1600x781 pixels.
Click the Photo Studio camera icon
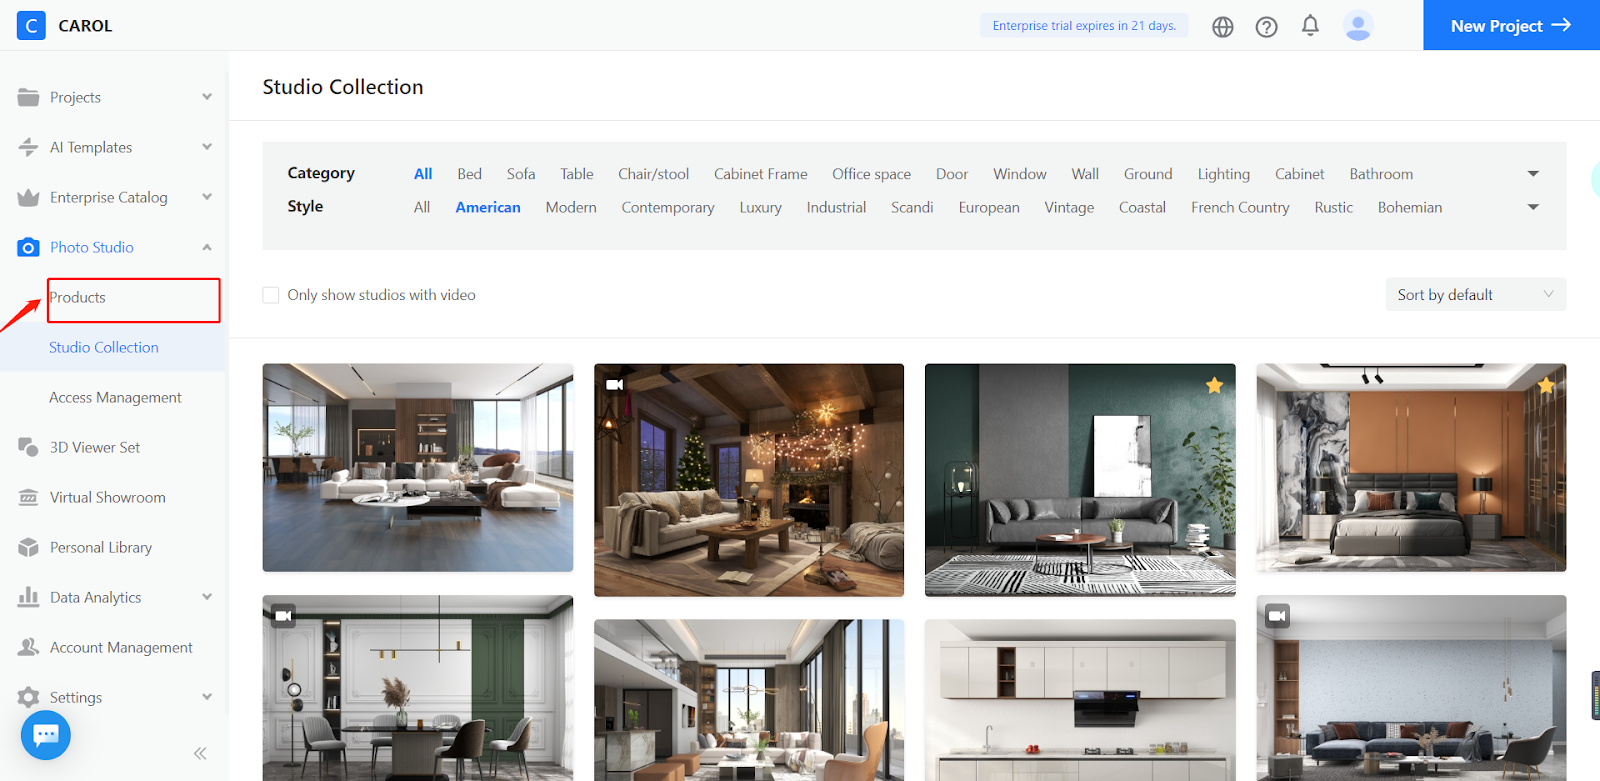pyautogui.click(x=28, y=247)
